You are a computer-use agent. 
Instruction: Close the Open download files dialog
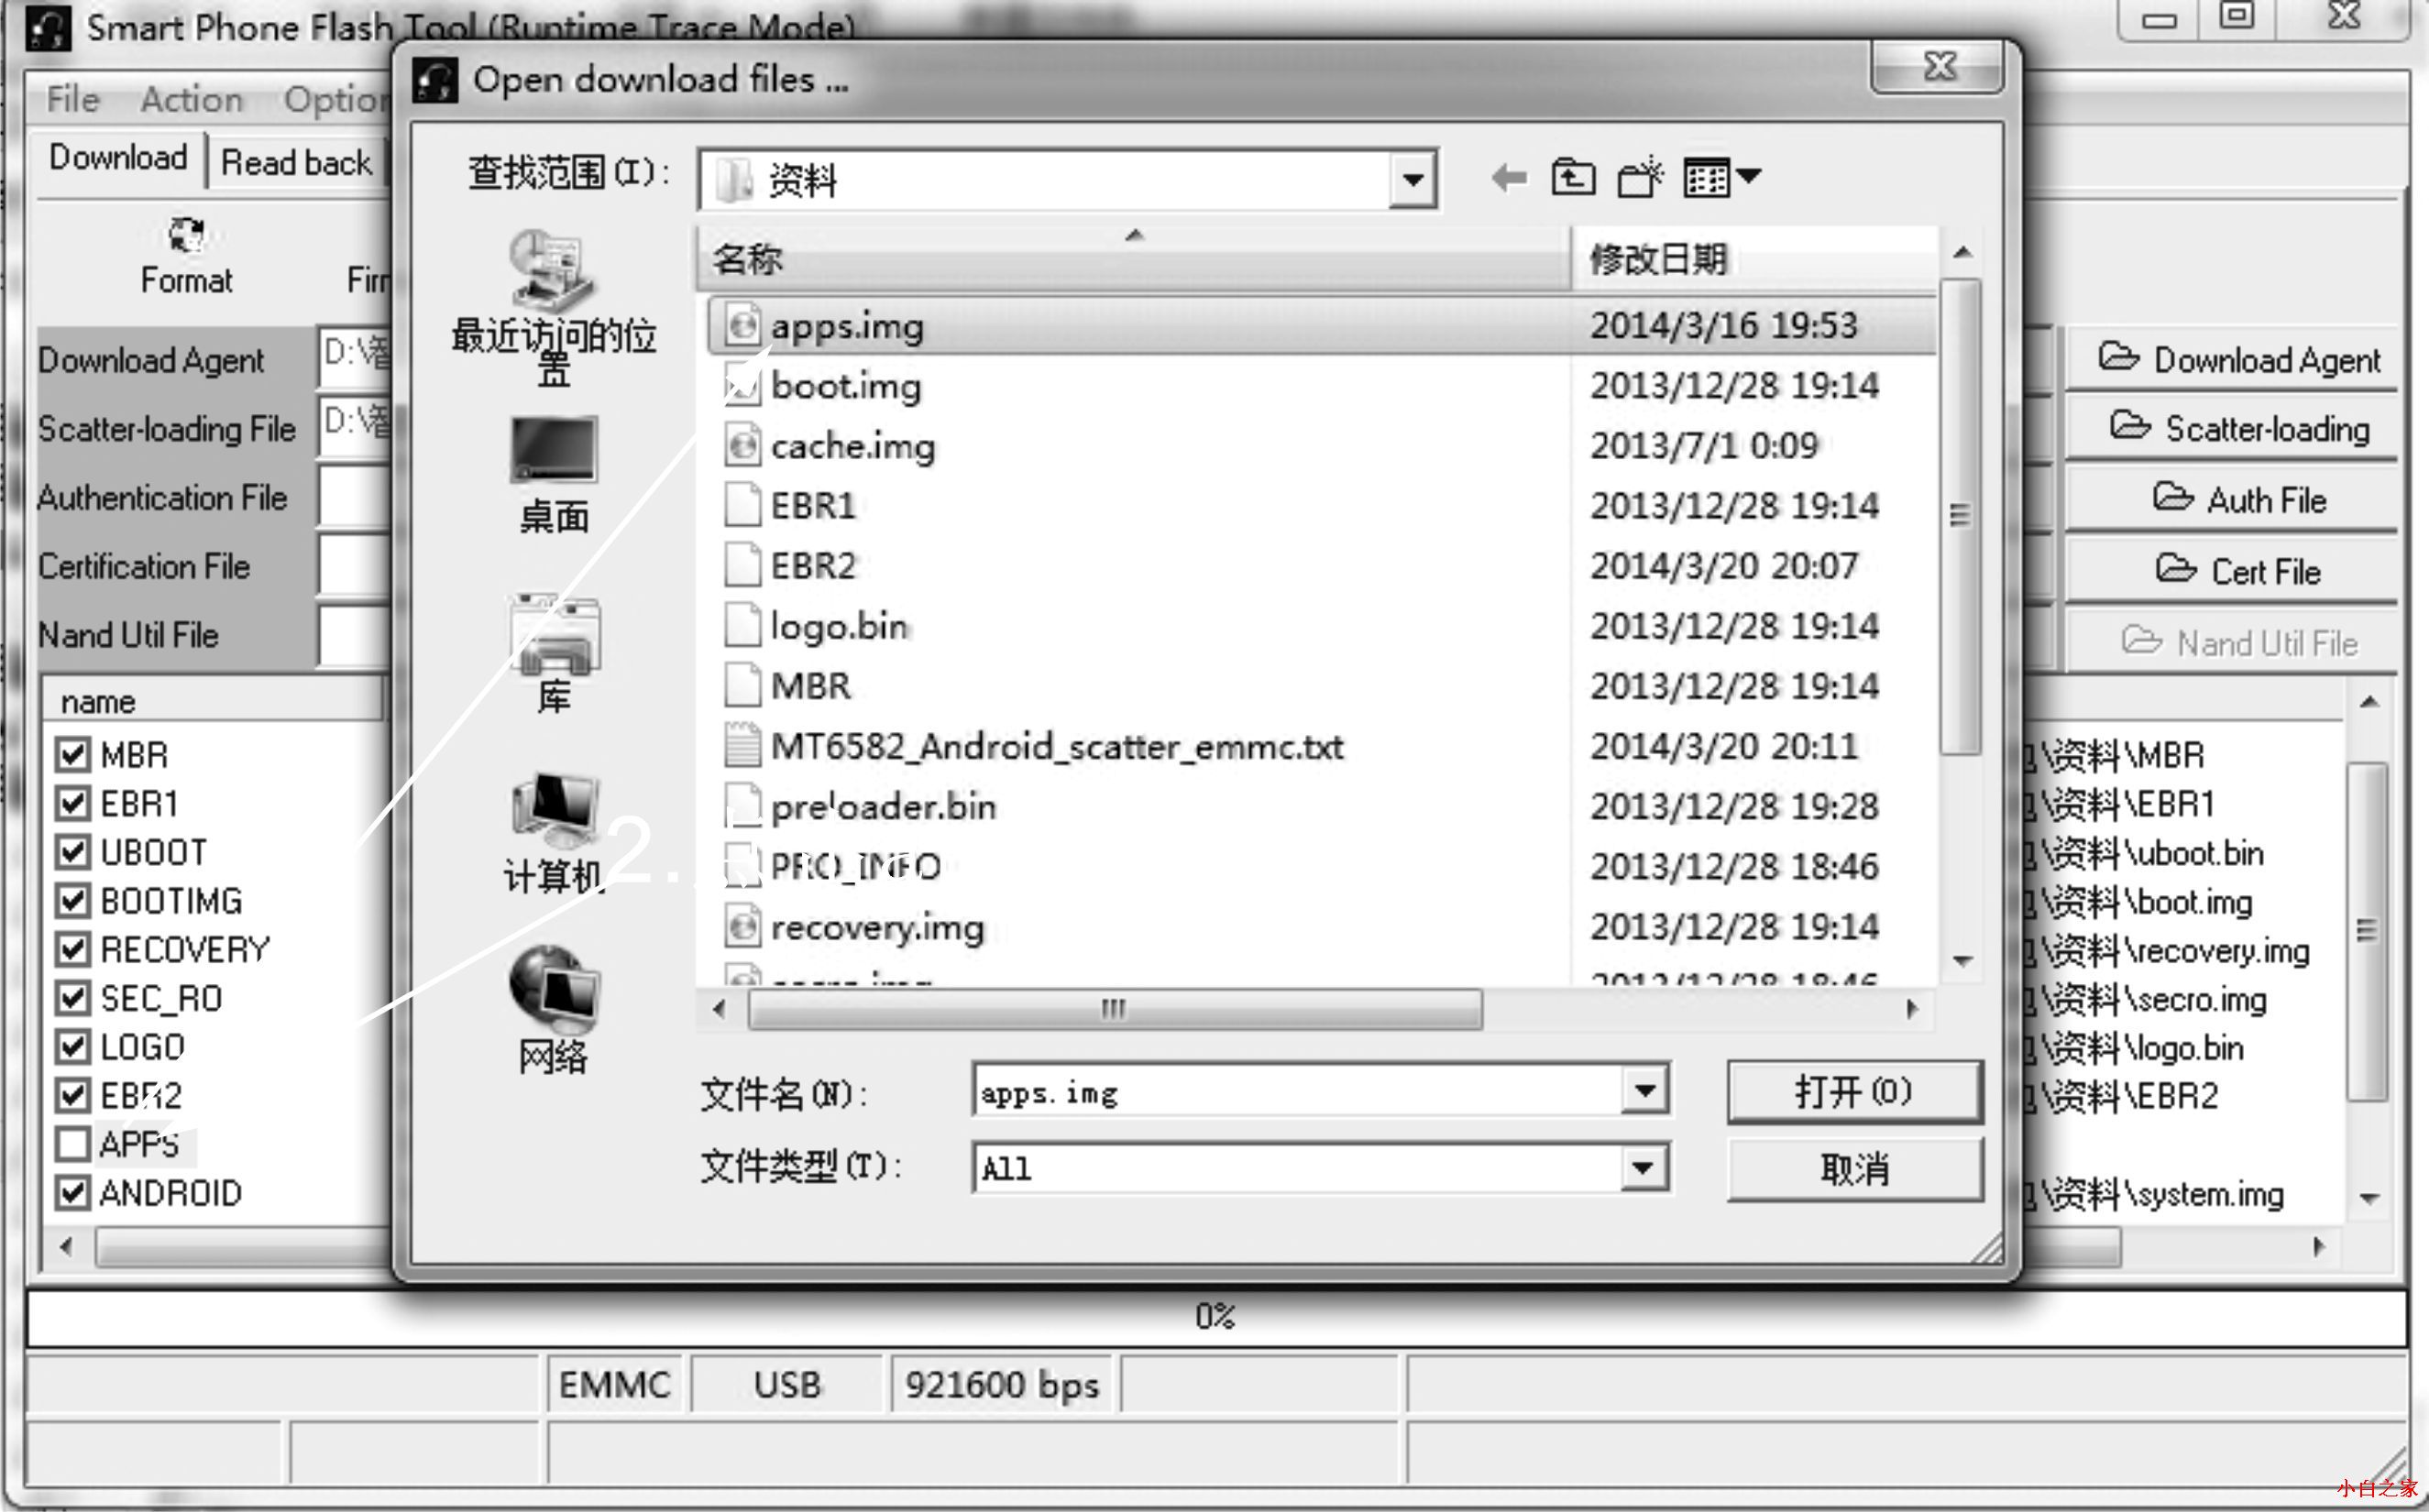1939,67
